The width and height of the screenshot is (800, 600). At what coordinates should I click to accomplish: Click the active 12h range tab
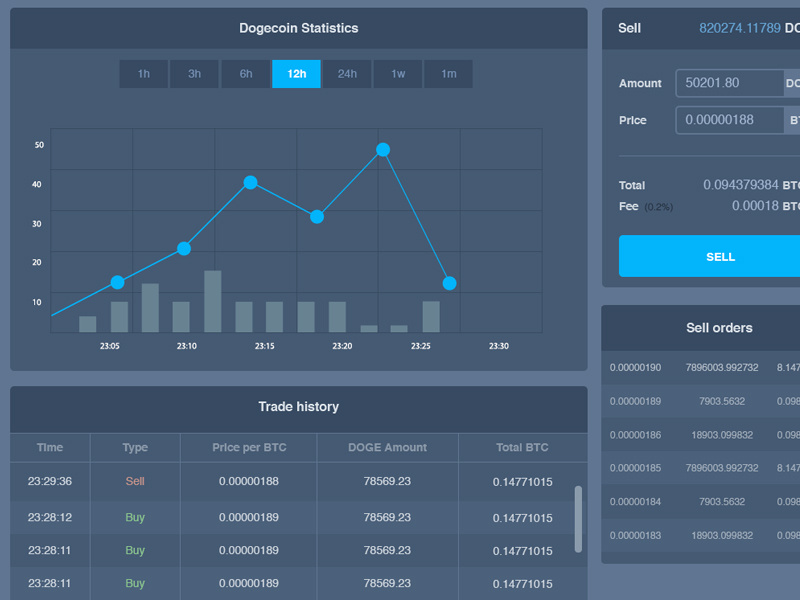tap(296, 74)
